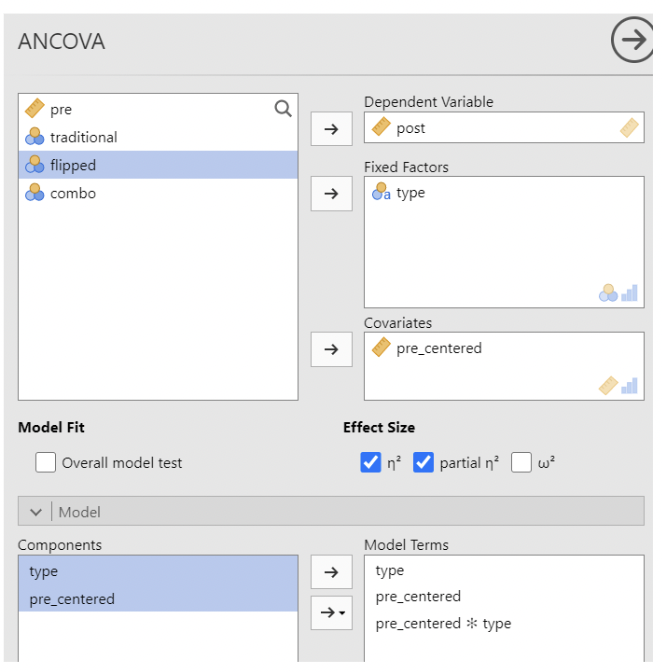Click the collapse options arrow beside ANCOVA
The width and height of the screenshot is (662, 672).
point(632,41)
